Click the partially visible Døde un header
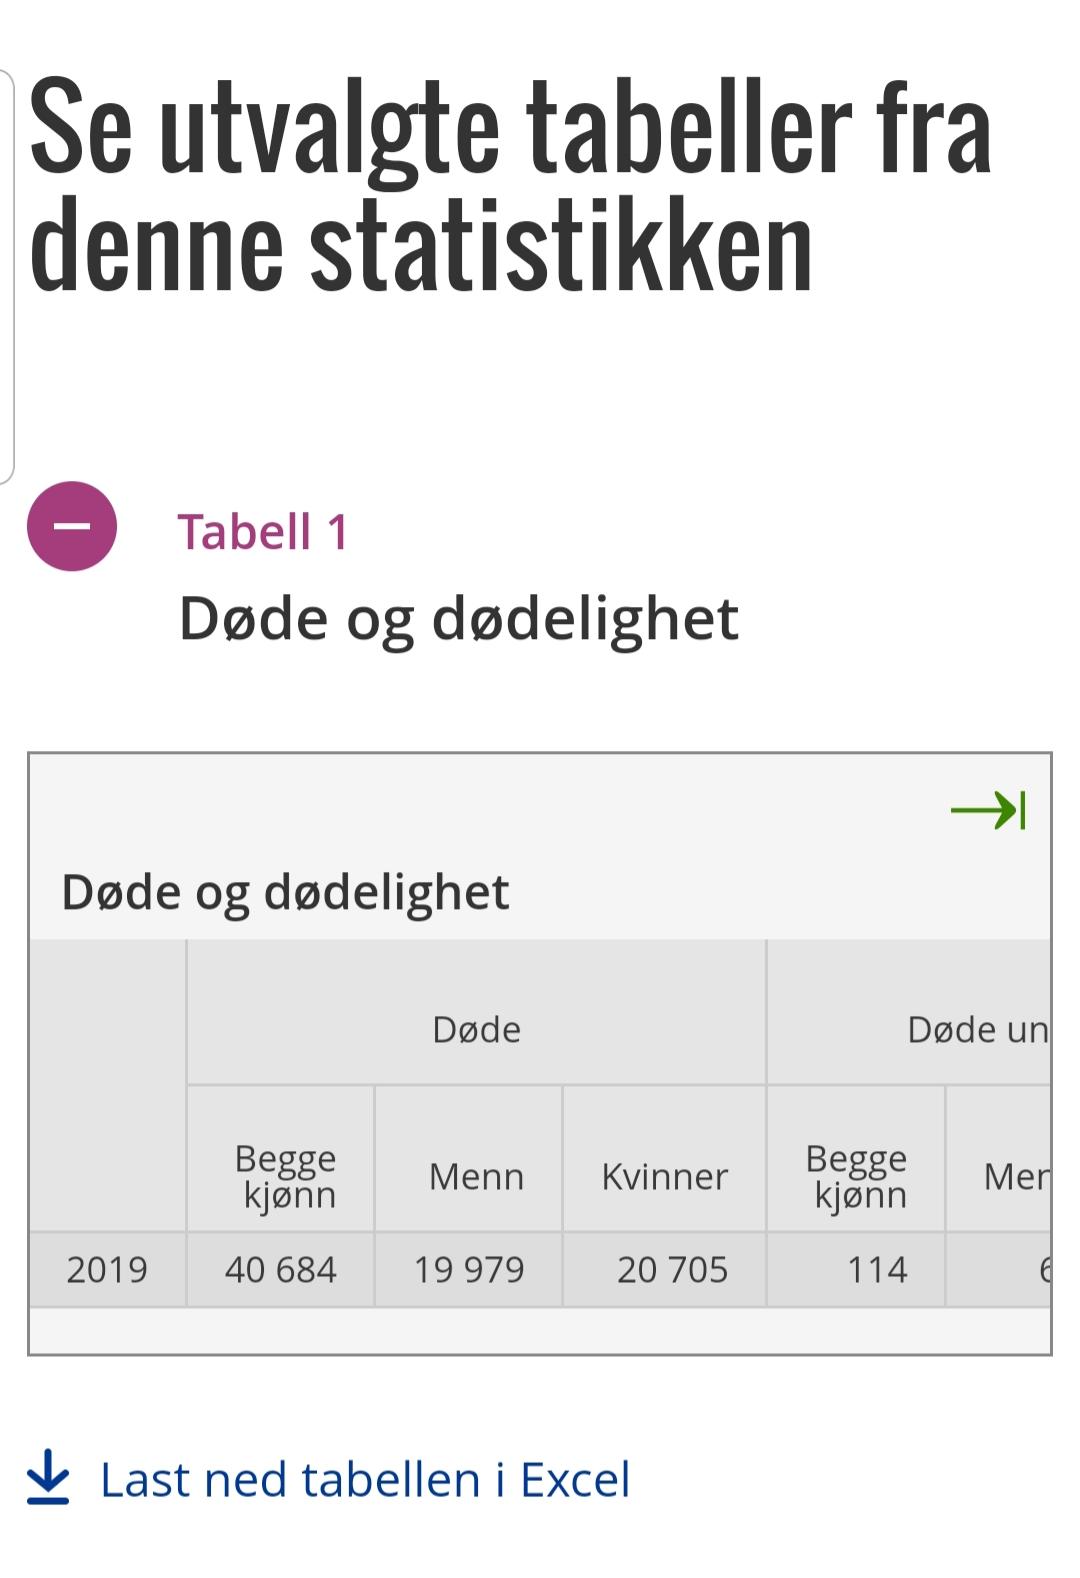1080x1578 pixels. click(977, 1030)
